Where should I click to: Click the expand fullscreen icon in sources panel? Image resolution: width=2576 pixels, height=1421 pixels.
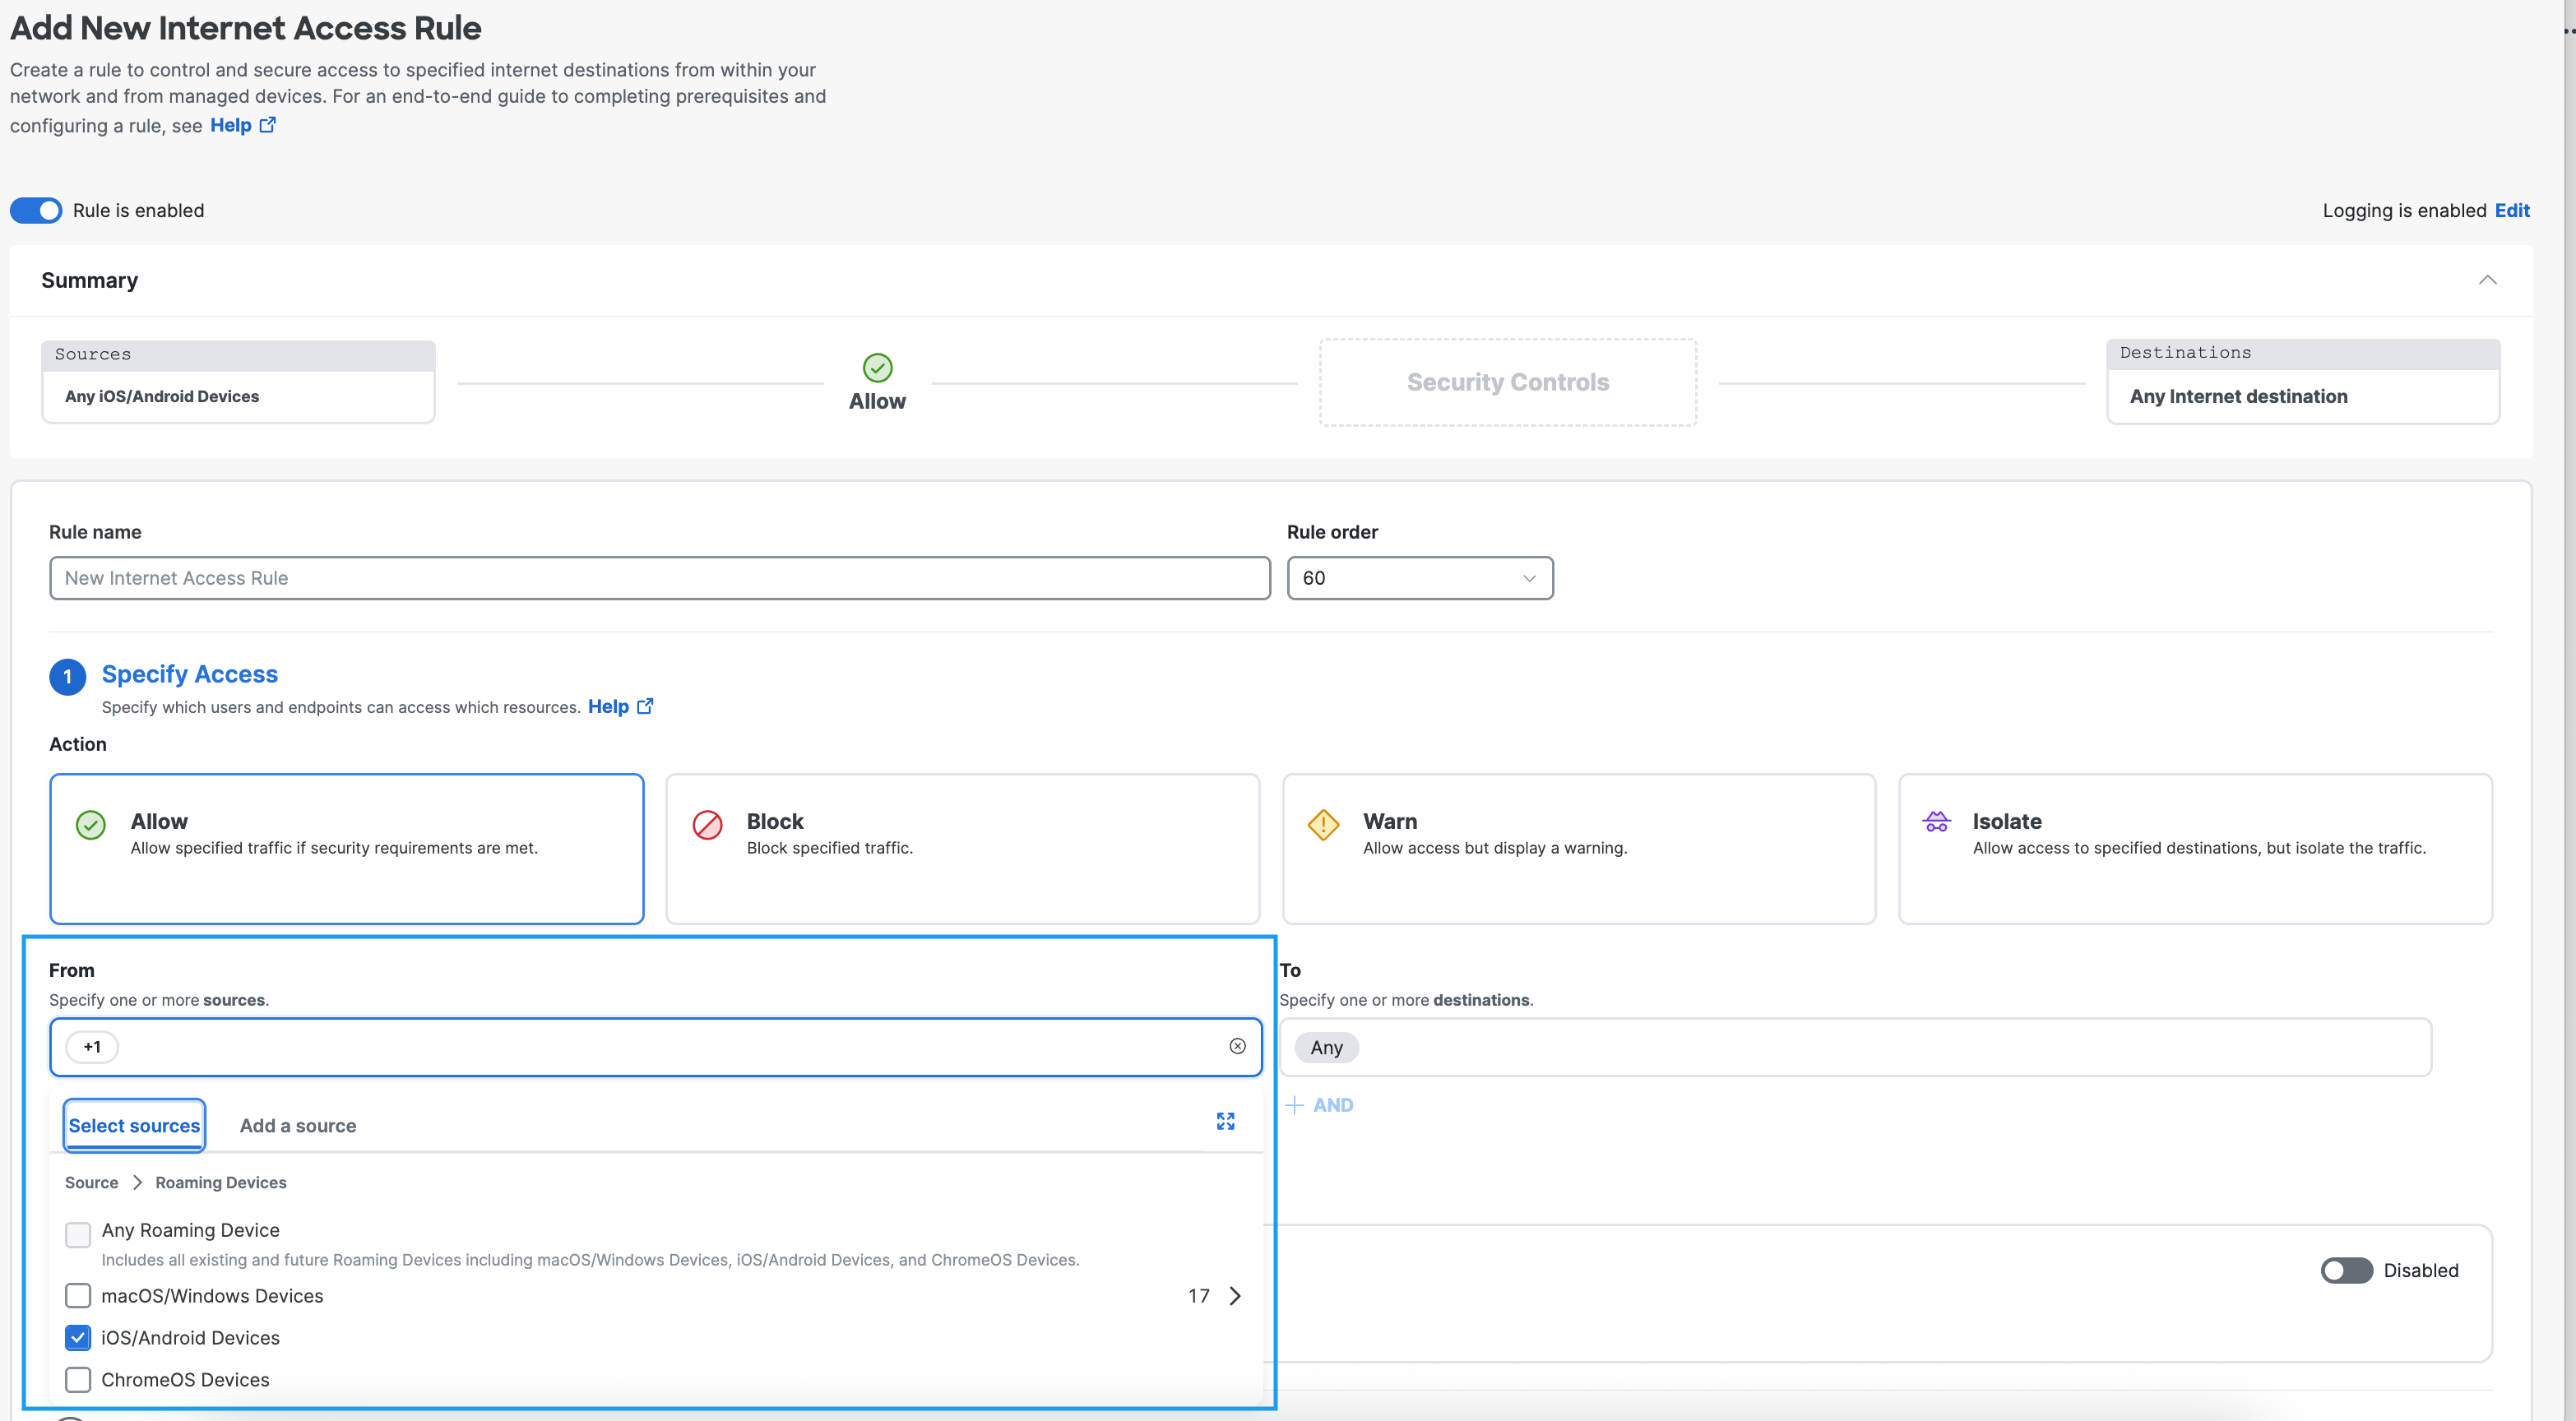1225,1121
